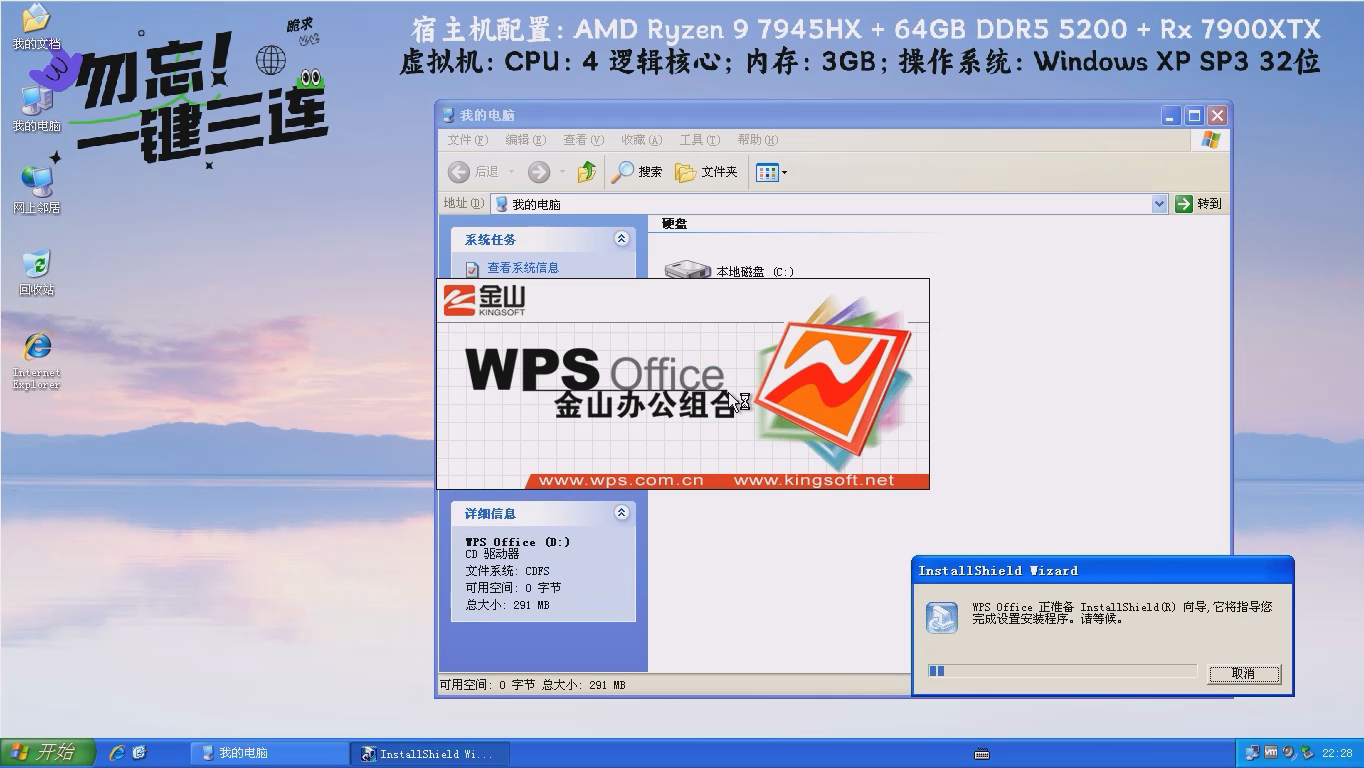Switch to 我的电脑 taskbar button
Image resolution: width=1364 pixels, height=768 pixels.
[270, 753]
